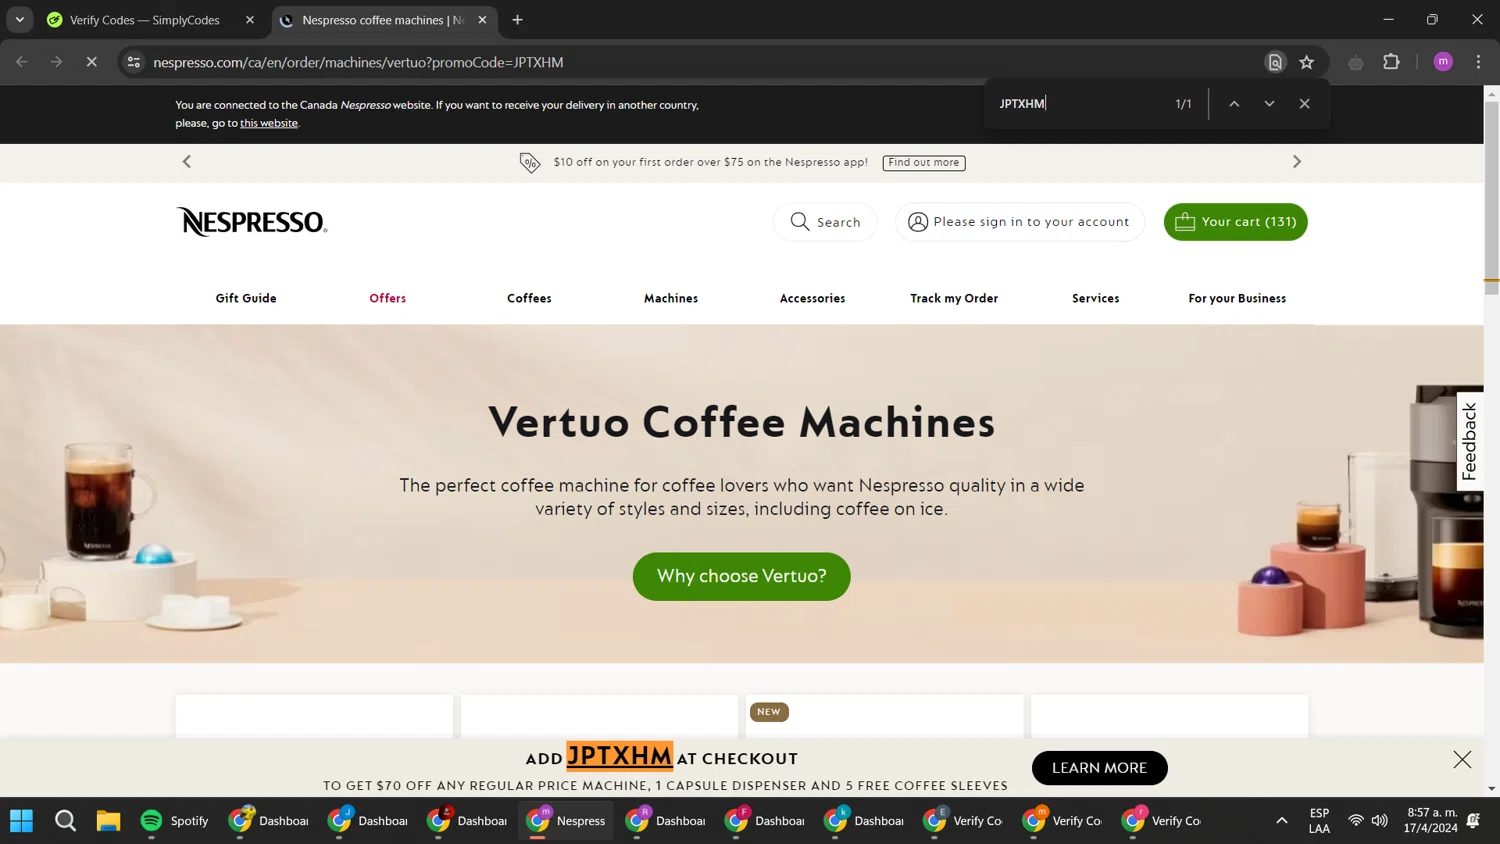Viewport: 1500px width, 844px height.
Task: Open File Explorer from taskbar
Action: pos(108,821)
